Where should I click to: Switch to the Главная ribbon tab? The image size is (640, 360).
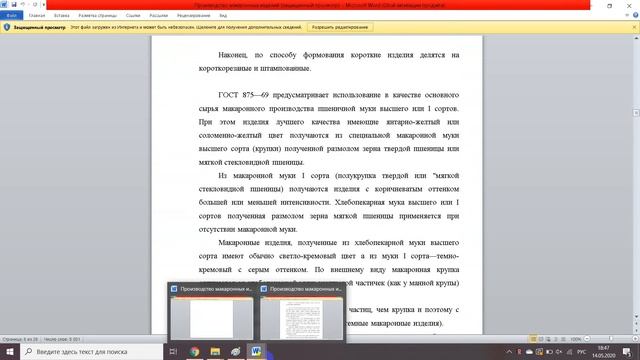37,16
